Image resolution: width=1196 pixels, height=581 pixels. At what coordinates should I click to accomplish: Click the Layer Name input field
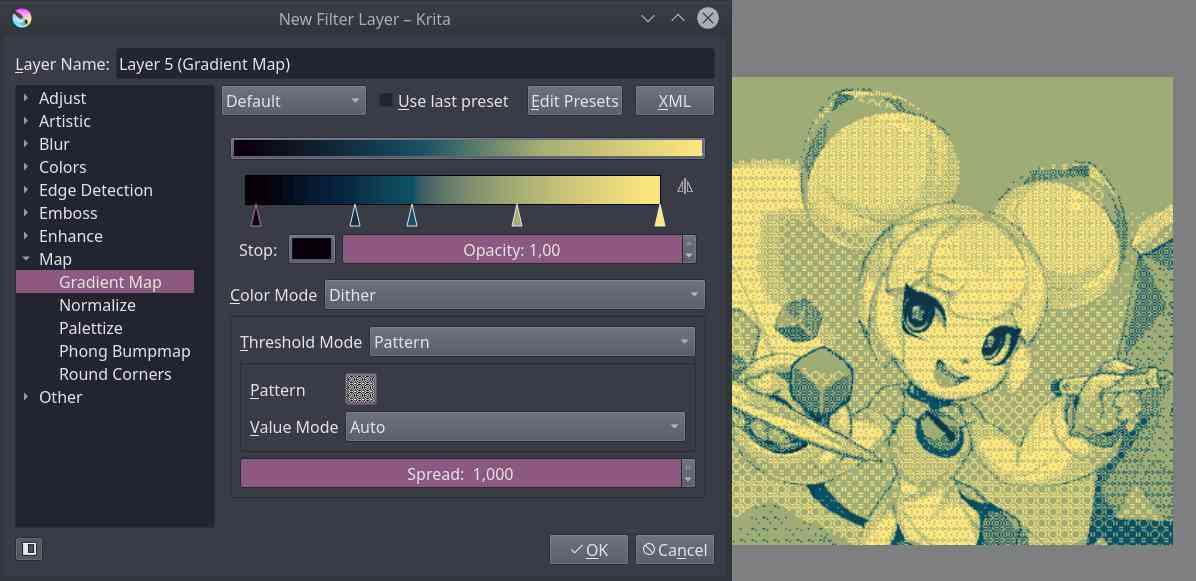click(415, 64)
